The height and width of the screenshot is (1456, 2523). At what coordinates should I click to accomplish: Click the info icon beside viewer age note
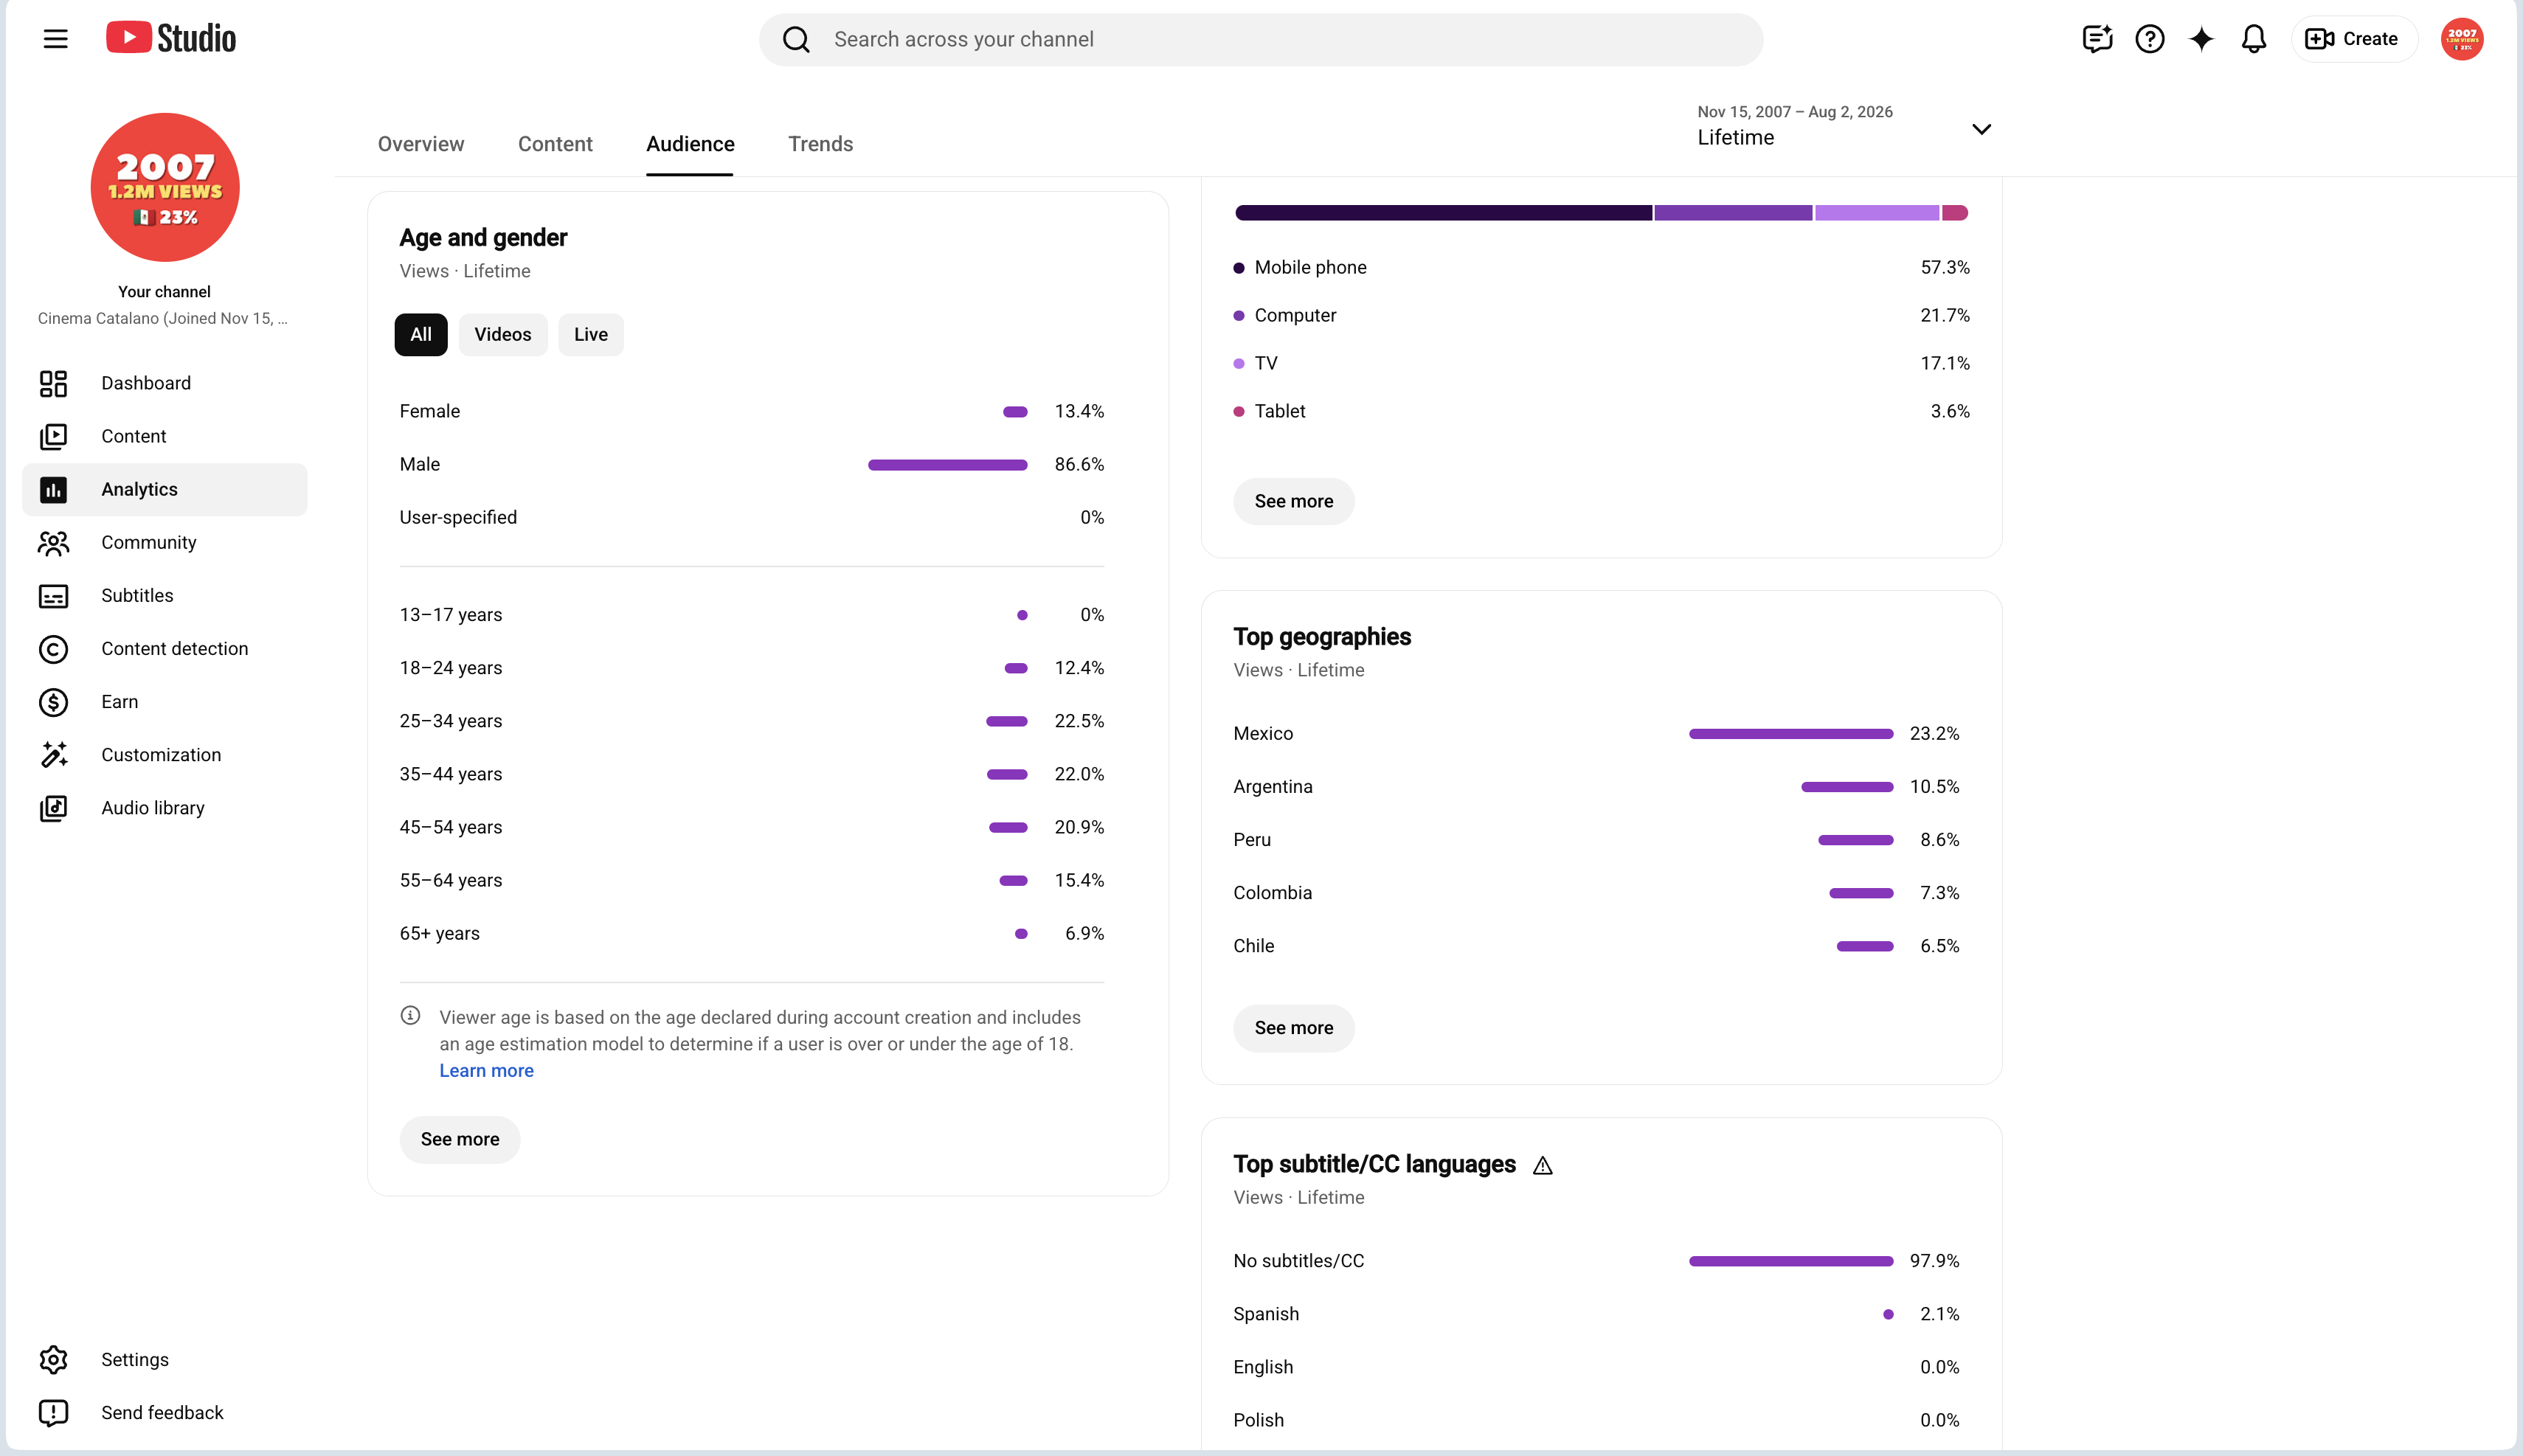[x=410, y=1016]
